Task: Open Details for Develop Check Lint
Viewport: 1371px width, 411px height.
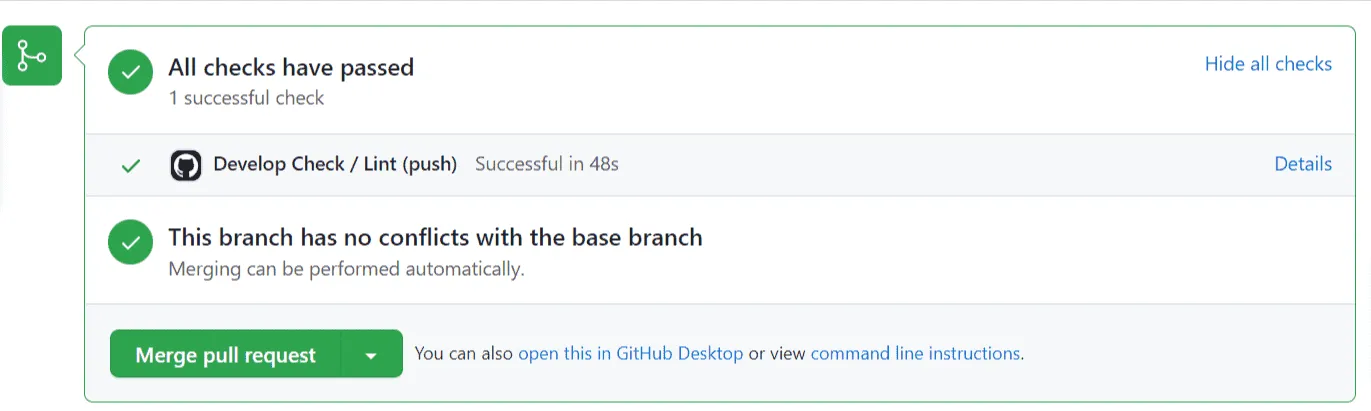Action: click(x=1302, y=164)
